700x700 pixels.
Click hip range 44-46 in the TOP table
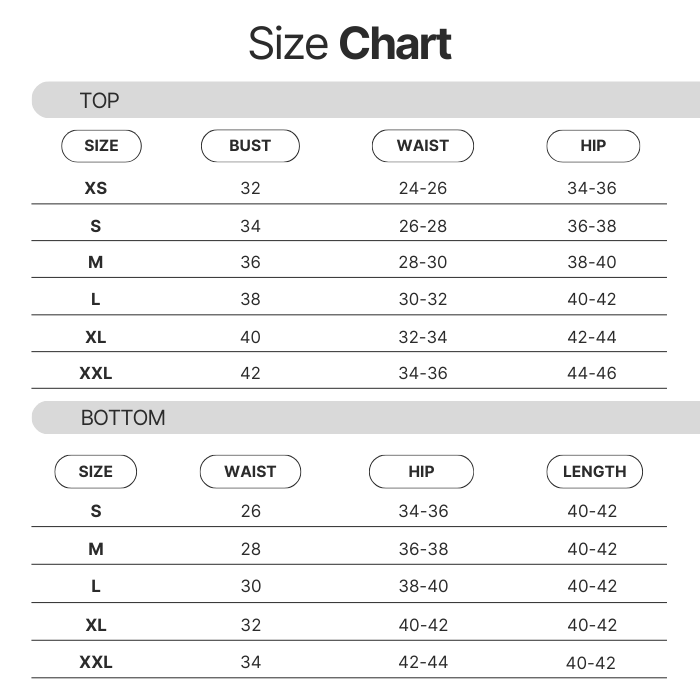592,373
